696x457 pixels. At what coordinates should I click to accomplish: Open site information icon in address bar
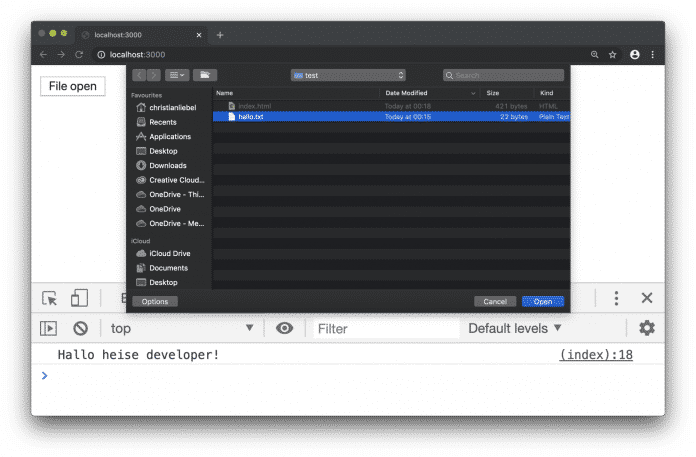coord(101,55)
